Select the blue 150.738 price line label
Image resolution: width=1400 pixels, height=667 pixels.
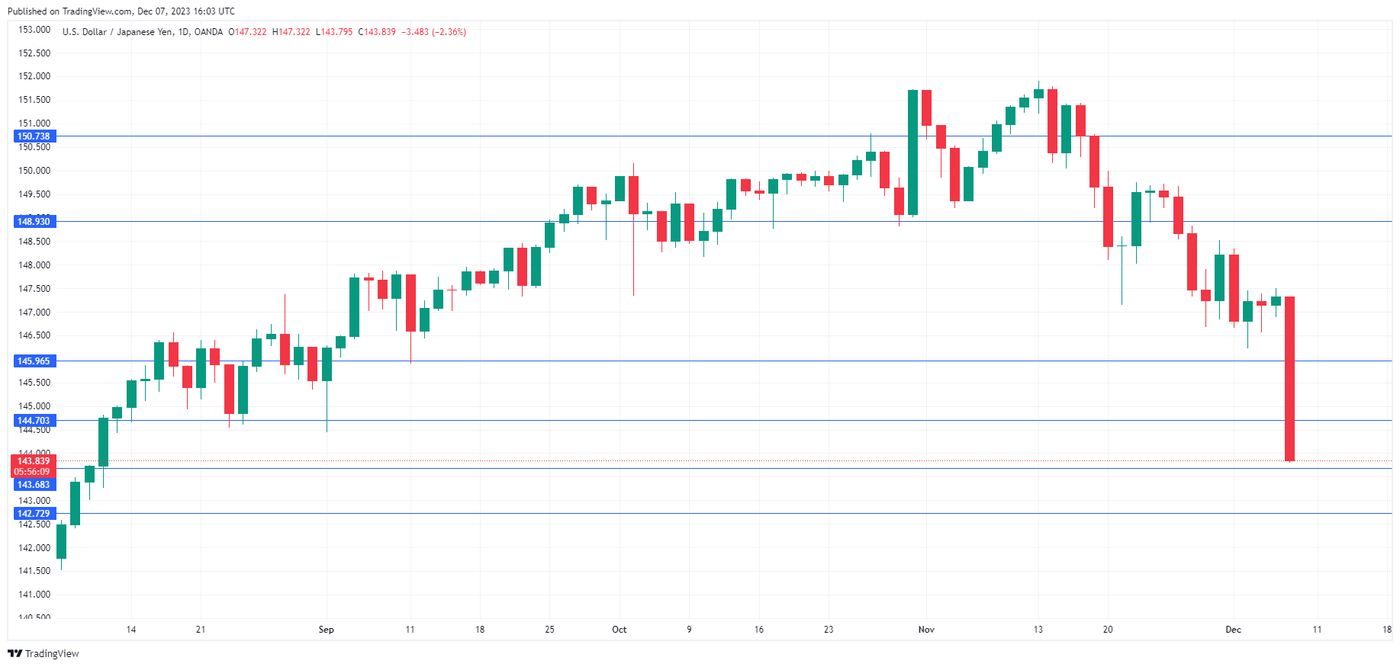(34, 136)
